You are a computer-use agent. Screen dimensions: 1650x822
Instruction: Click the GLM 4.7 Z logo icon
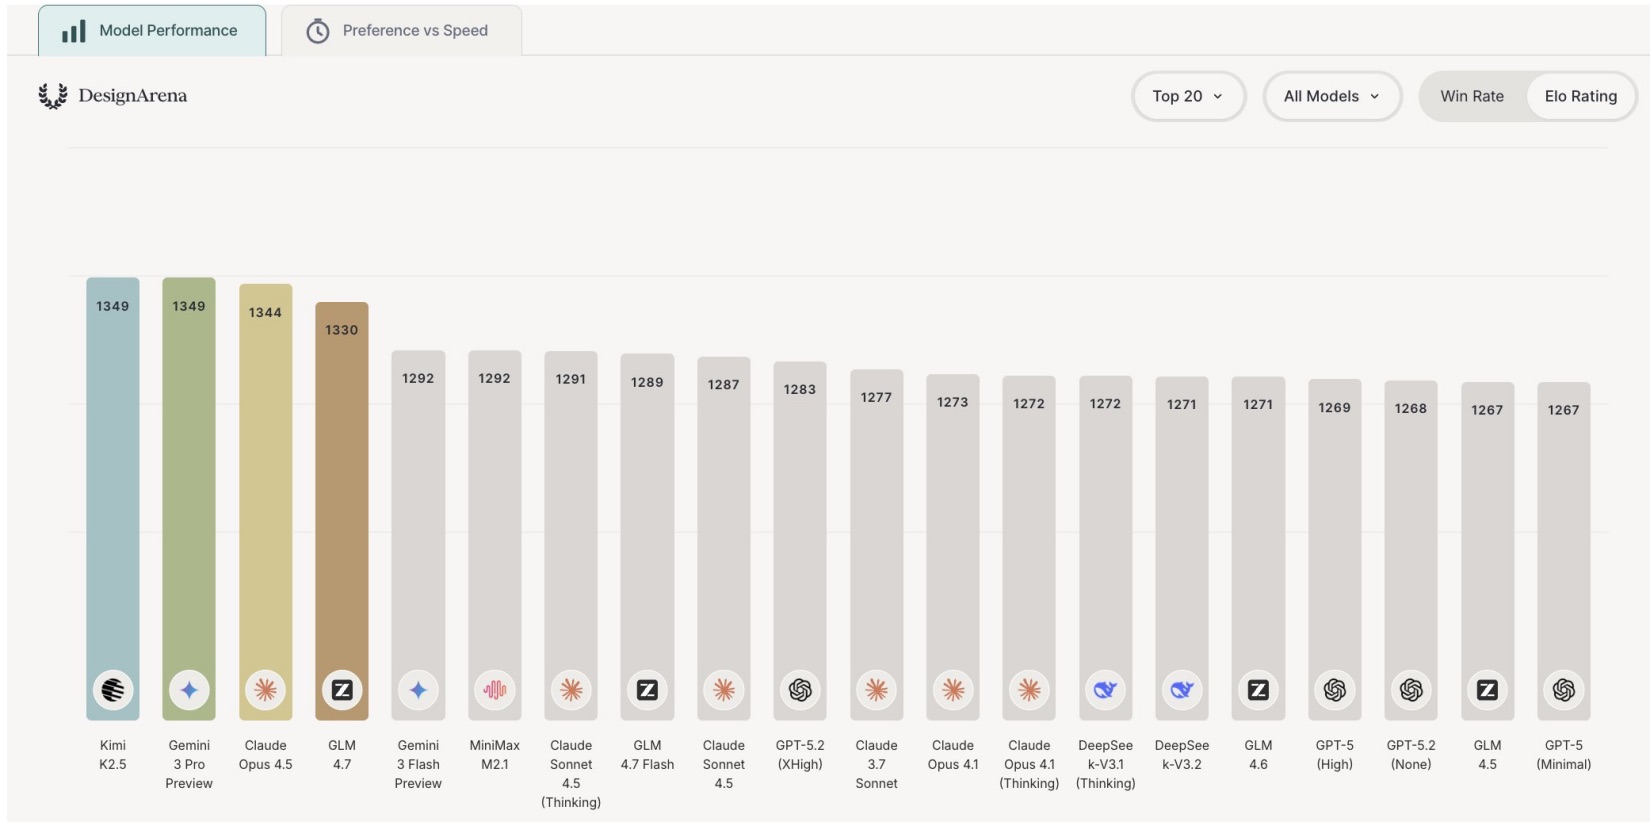342,690
